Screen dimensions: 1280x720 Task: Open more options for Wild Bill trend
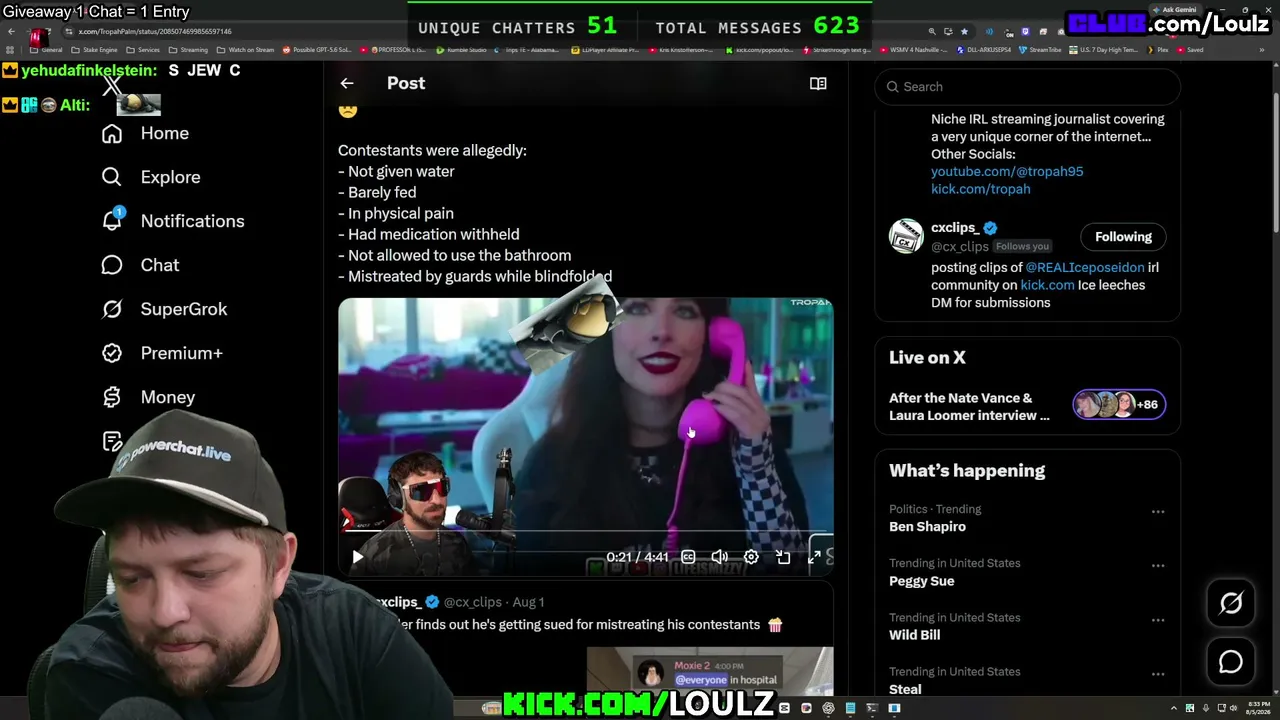tap(1158, 619)
